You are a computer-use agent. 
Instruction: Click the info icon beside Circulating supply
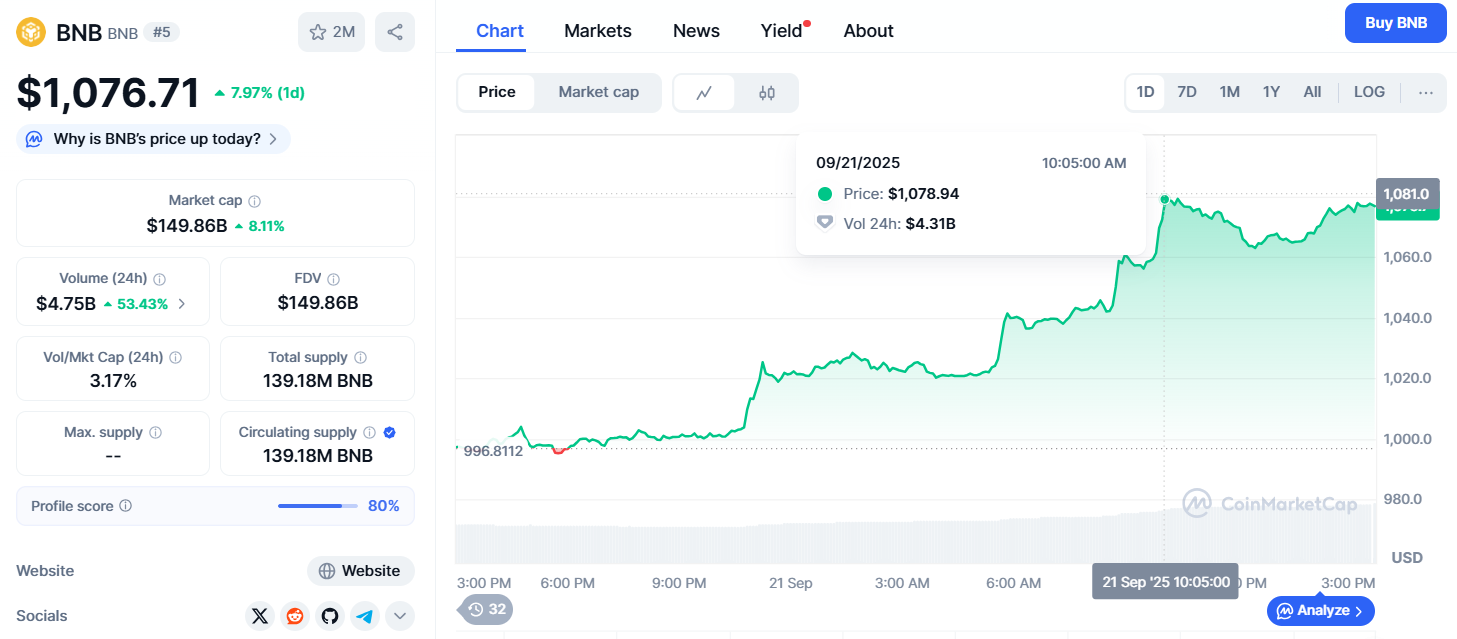pos(369,432)
